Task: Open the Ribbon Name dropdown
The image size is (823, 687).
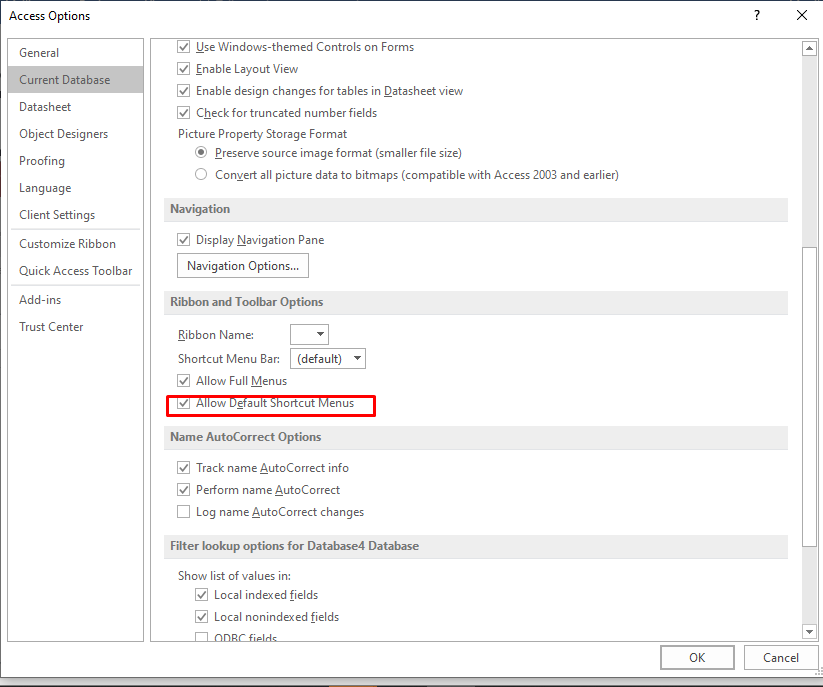Action: point(309,334)
